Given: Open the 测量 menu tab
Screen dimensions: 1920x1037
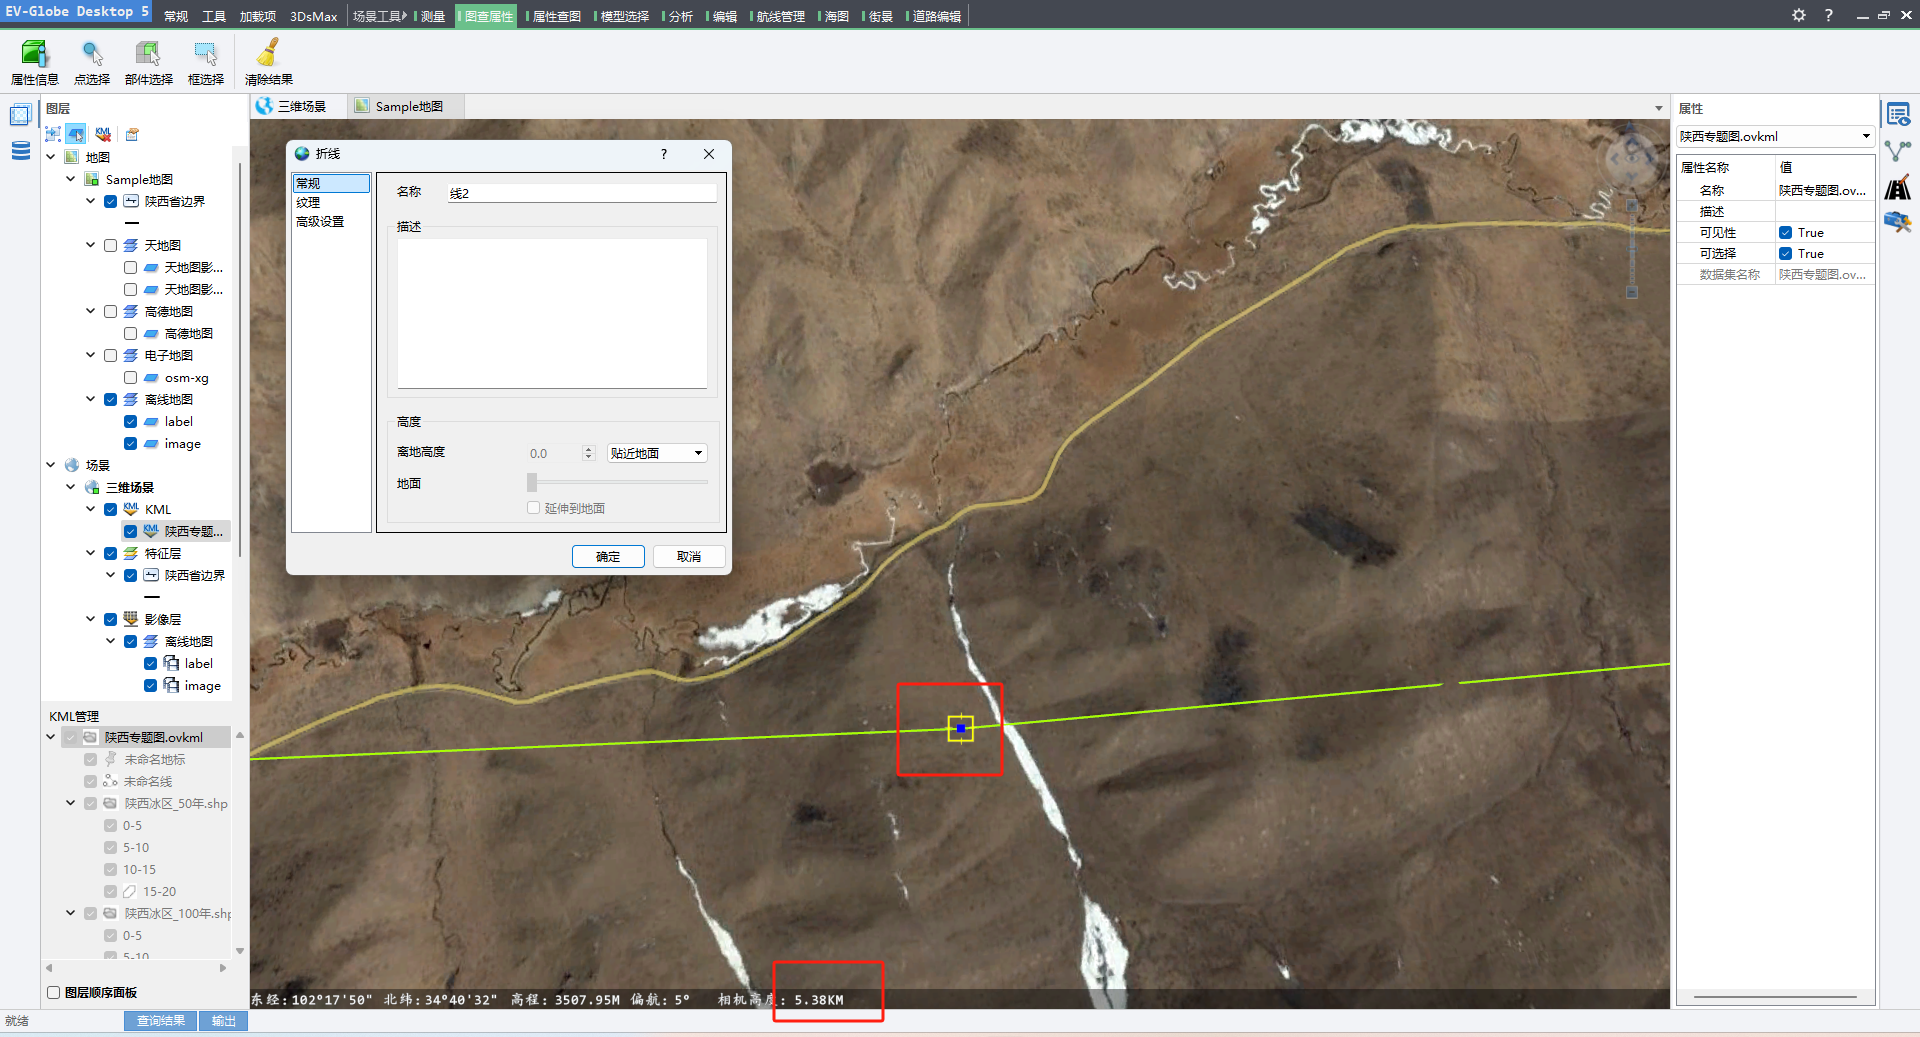Looking at the screenshot, I should pyautogui.click(x=432, y=16).
